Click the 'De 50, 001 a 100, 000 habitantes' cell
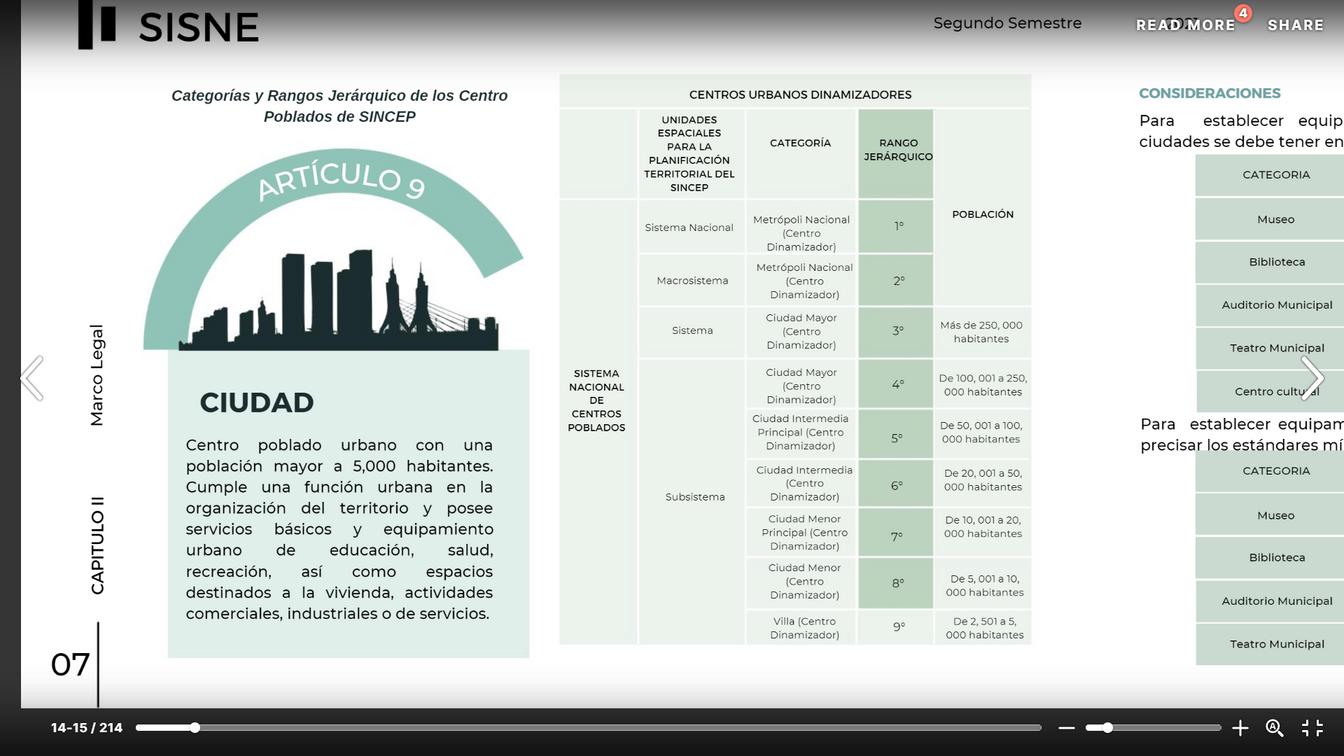 pyautogui.click(x=981, y=432)
